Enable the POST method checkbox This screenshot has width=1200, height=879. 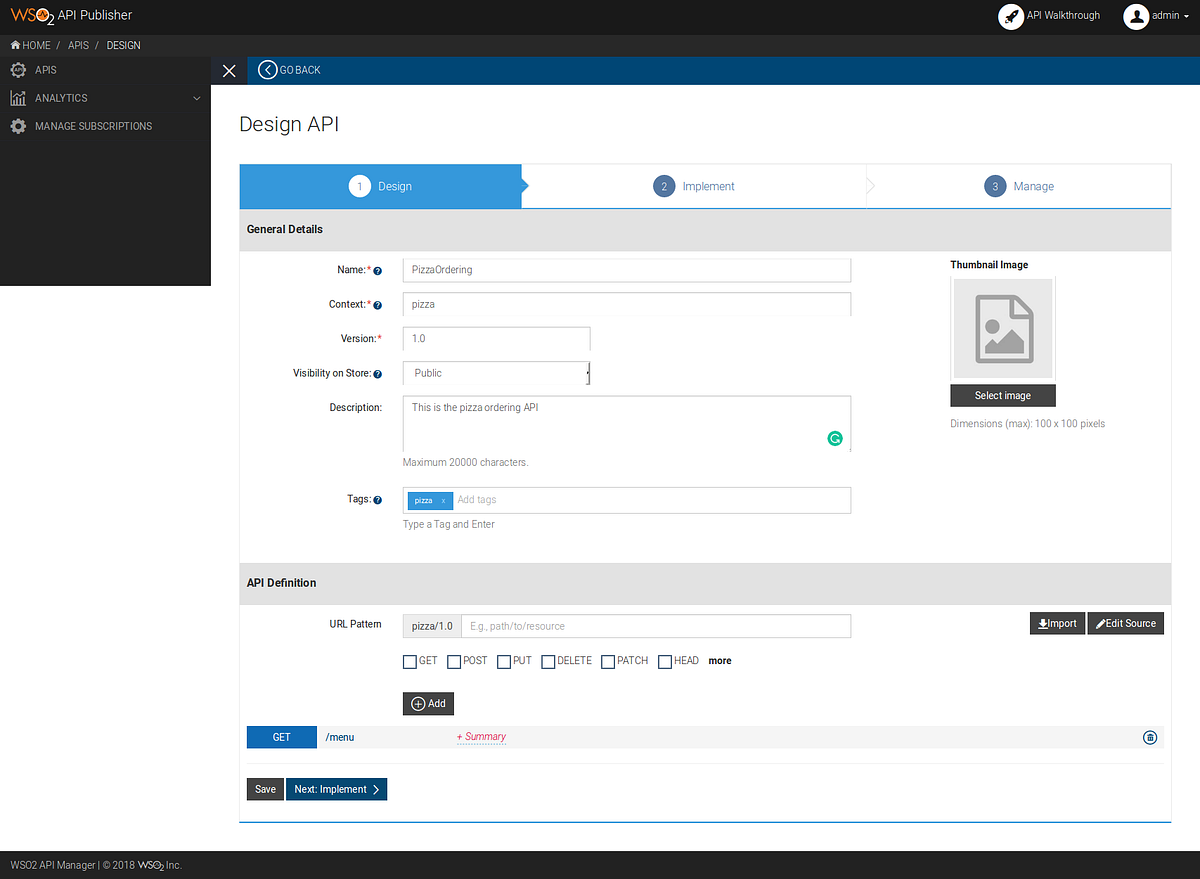tap(453, 661)
